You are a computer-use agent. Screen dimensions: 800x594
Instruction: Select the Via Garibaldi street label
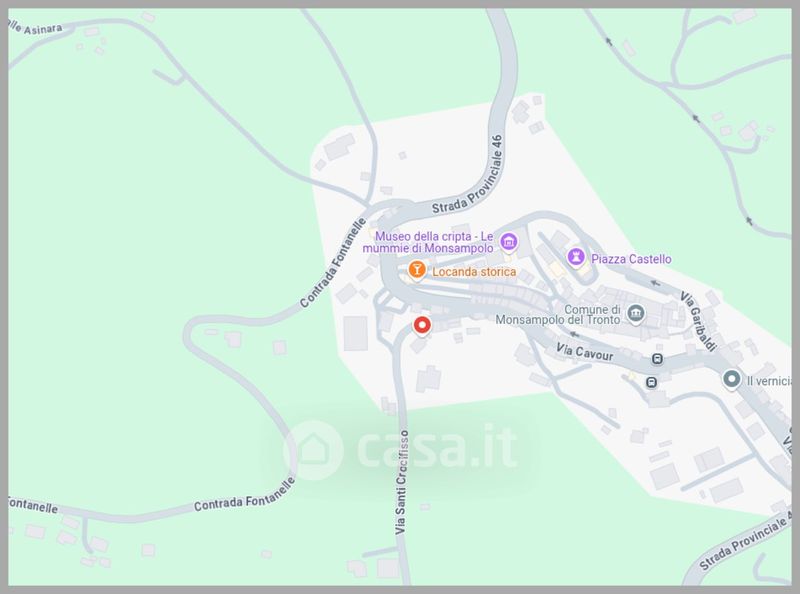point(697,321)
